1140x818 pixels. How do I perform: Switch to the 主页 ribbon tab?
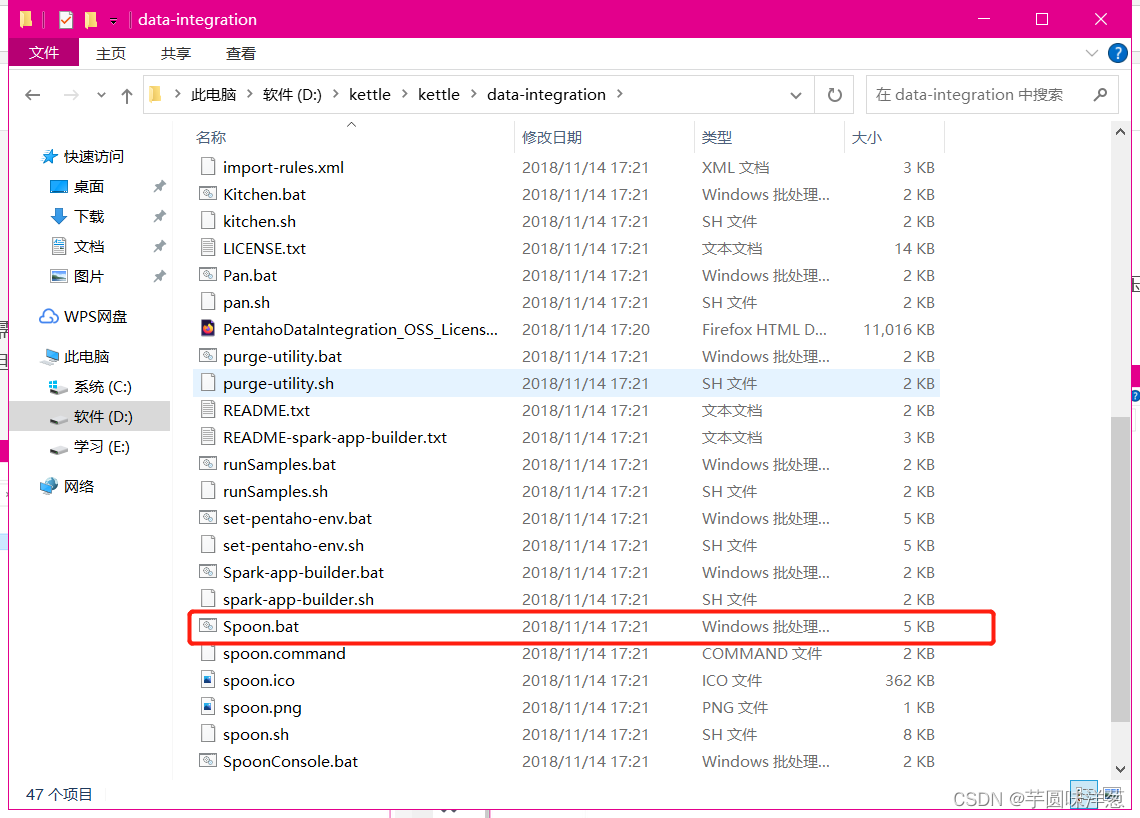(111, 53)
